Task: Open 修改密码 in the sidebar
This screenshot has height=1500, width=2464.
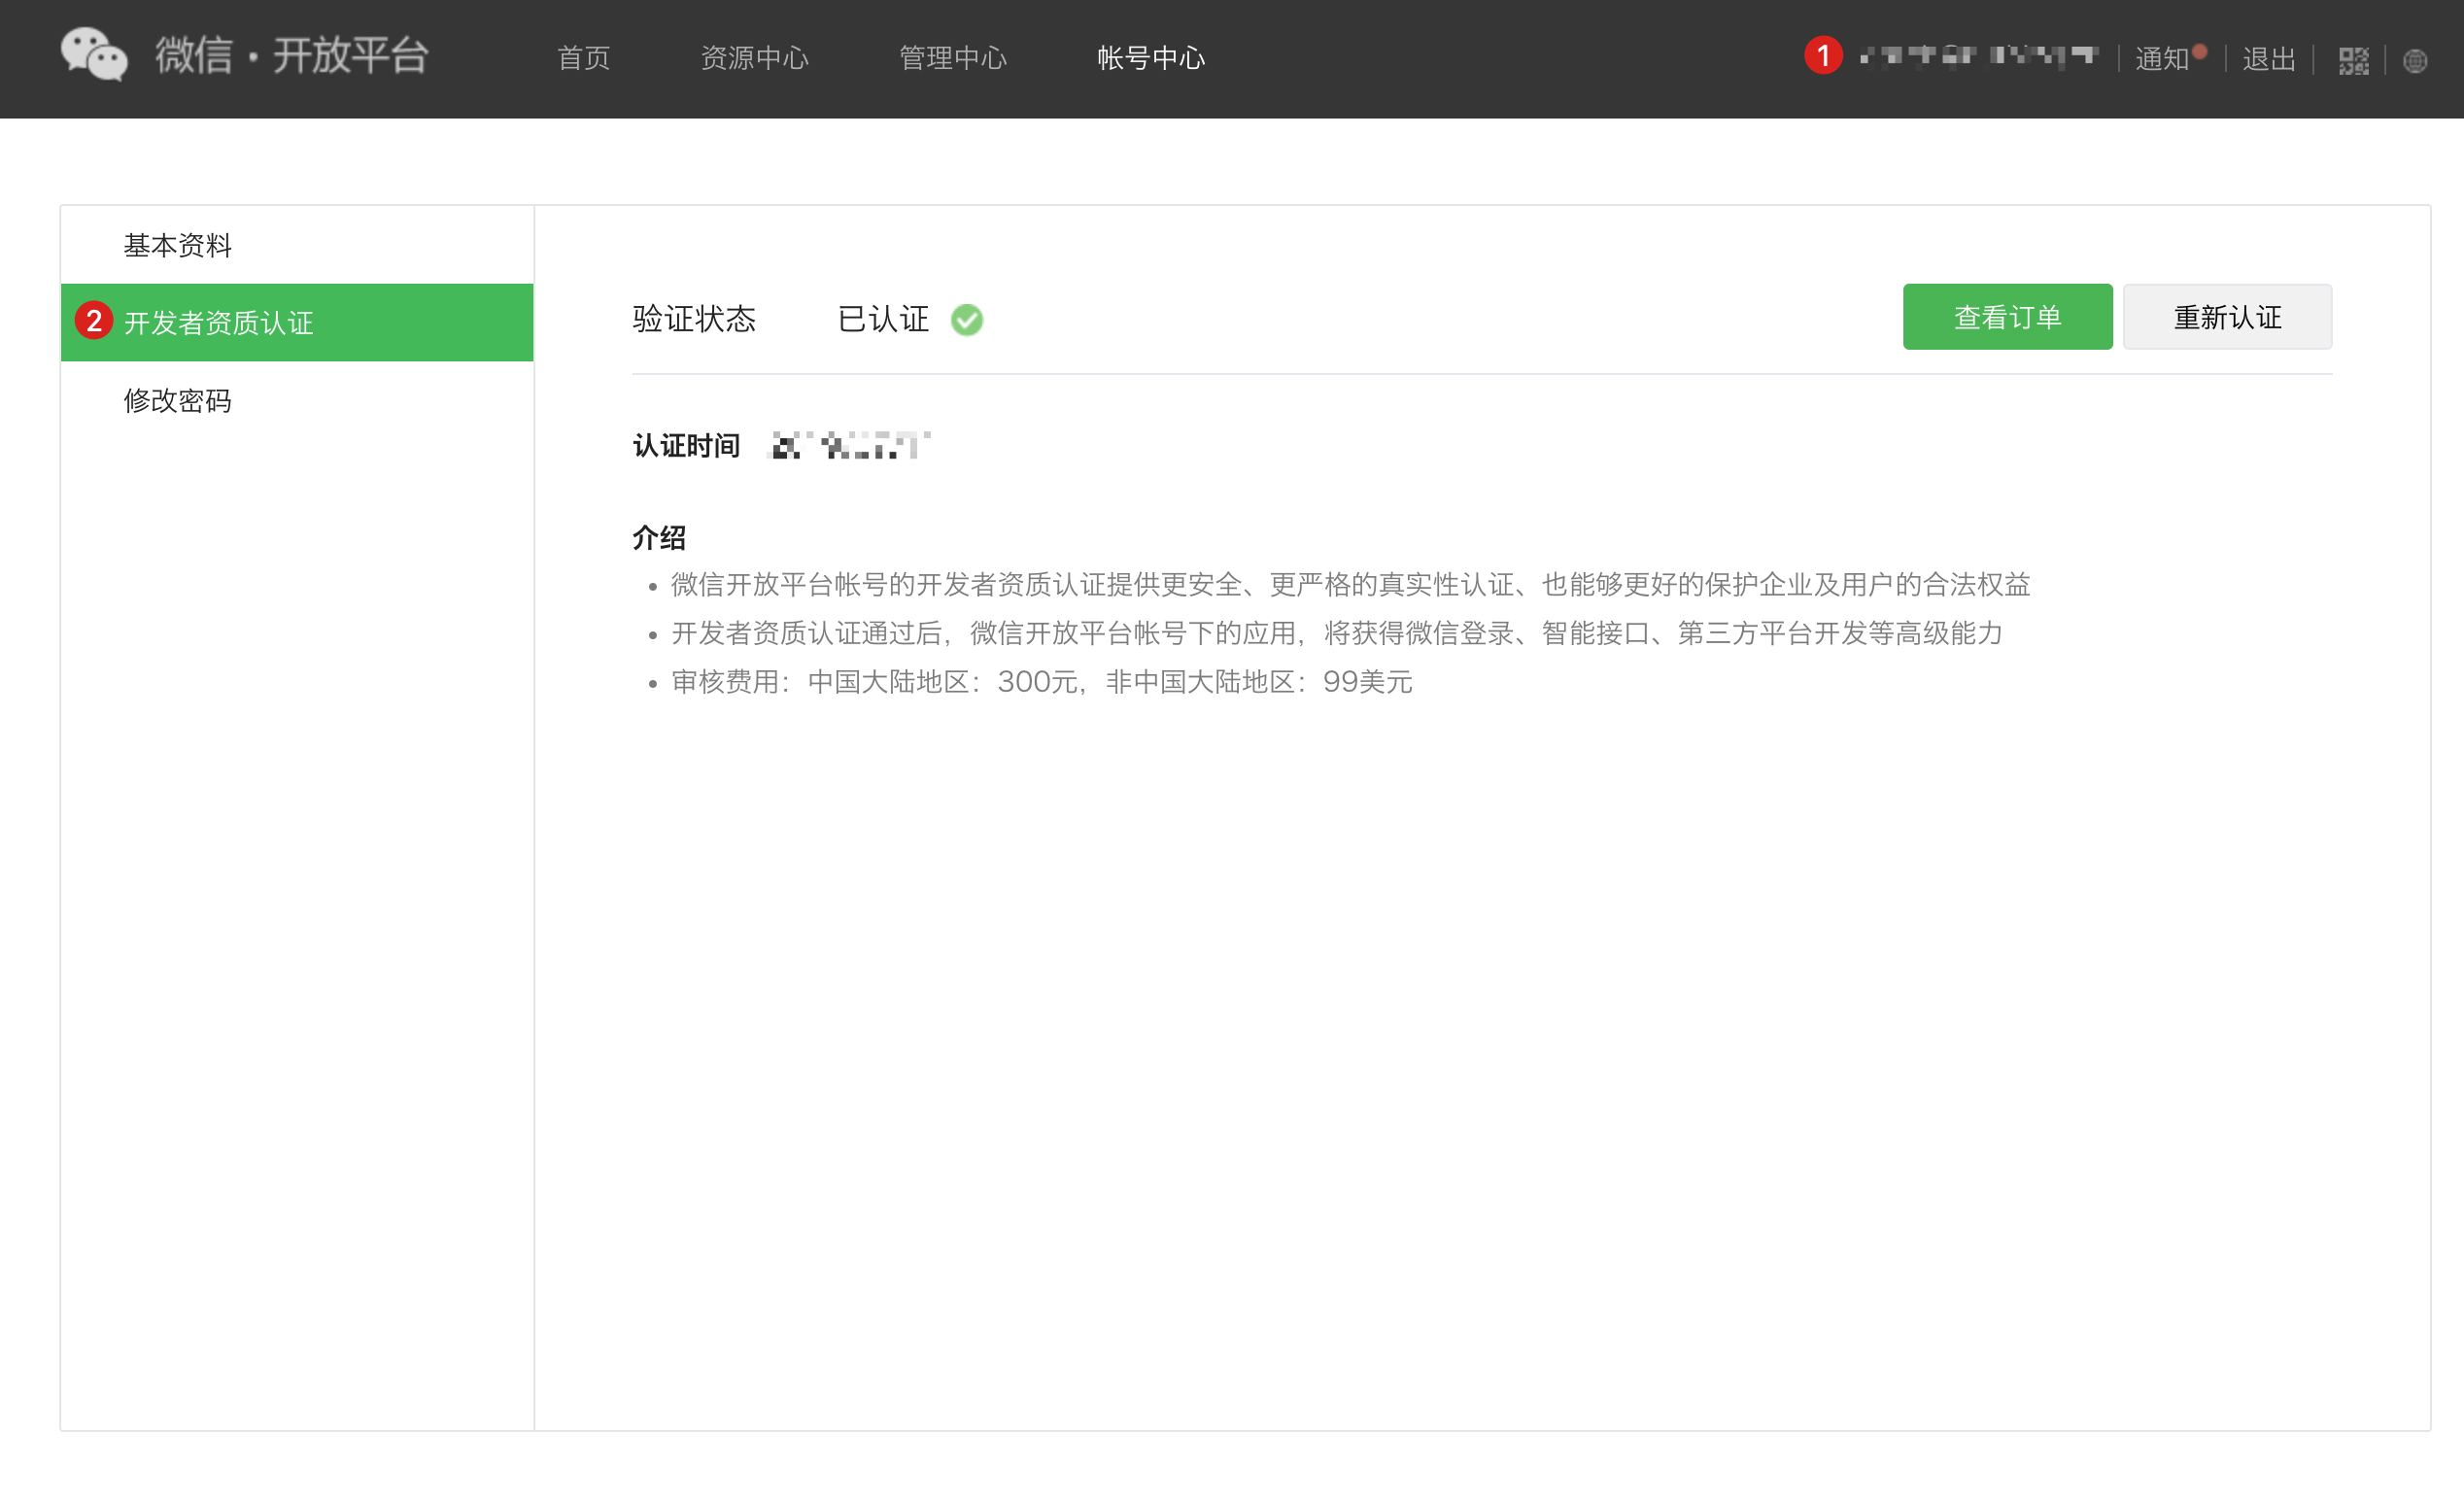Action: (178, 401)
